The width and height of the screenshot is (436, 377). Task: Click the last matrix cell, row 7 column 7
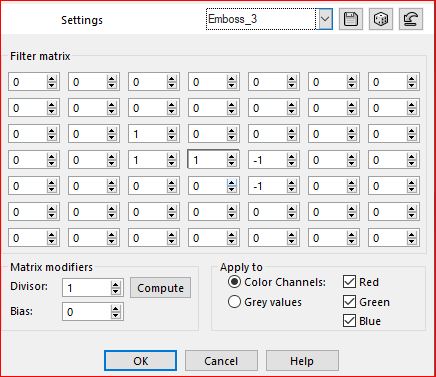[x=387, y=238]
